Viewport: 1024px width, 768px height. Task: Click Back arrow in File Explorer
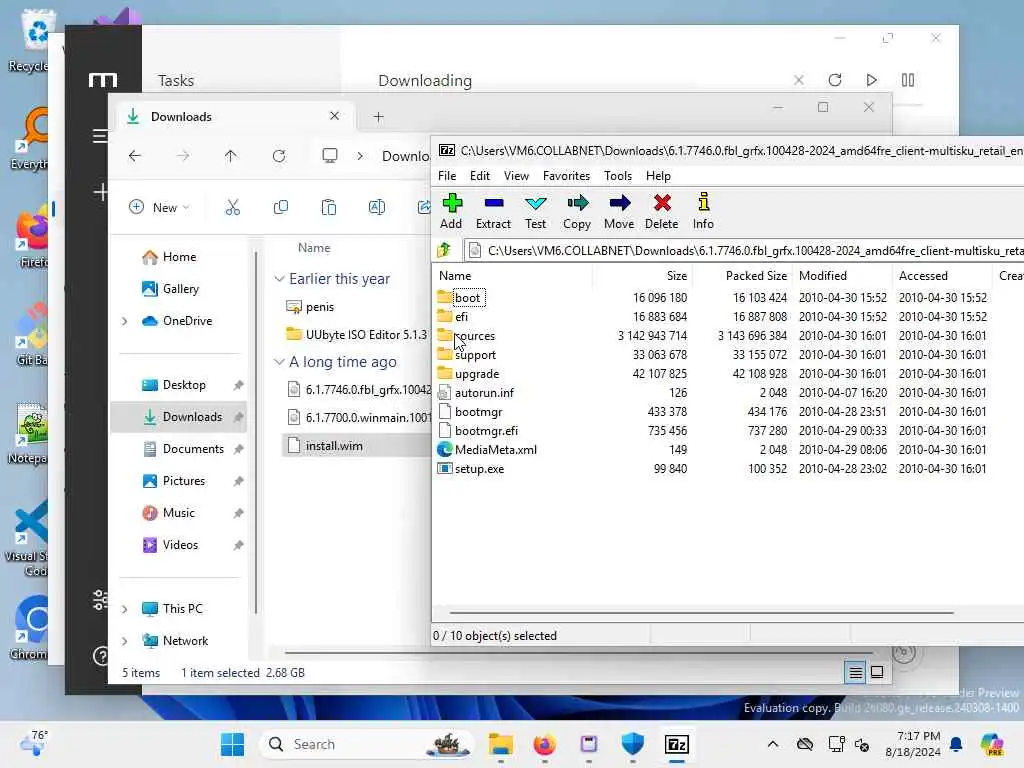coord(135,155)
